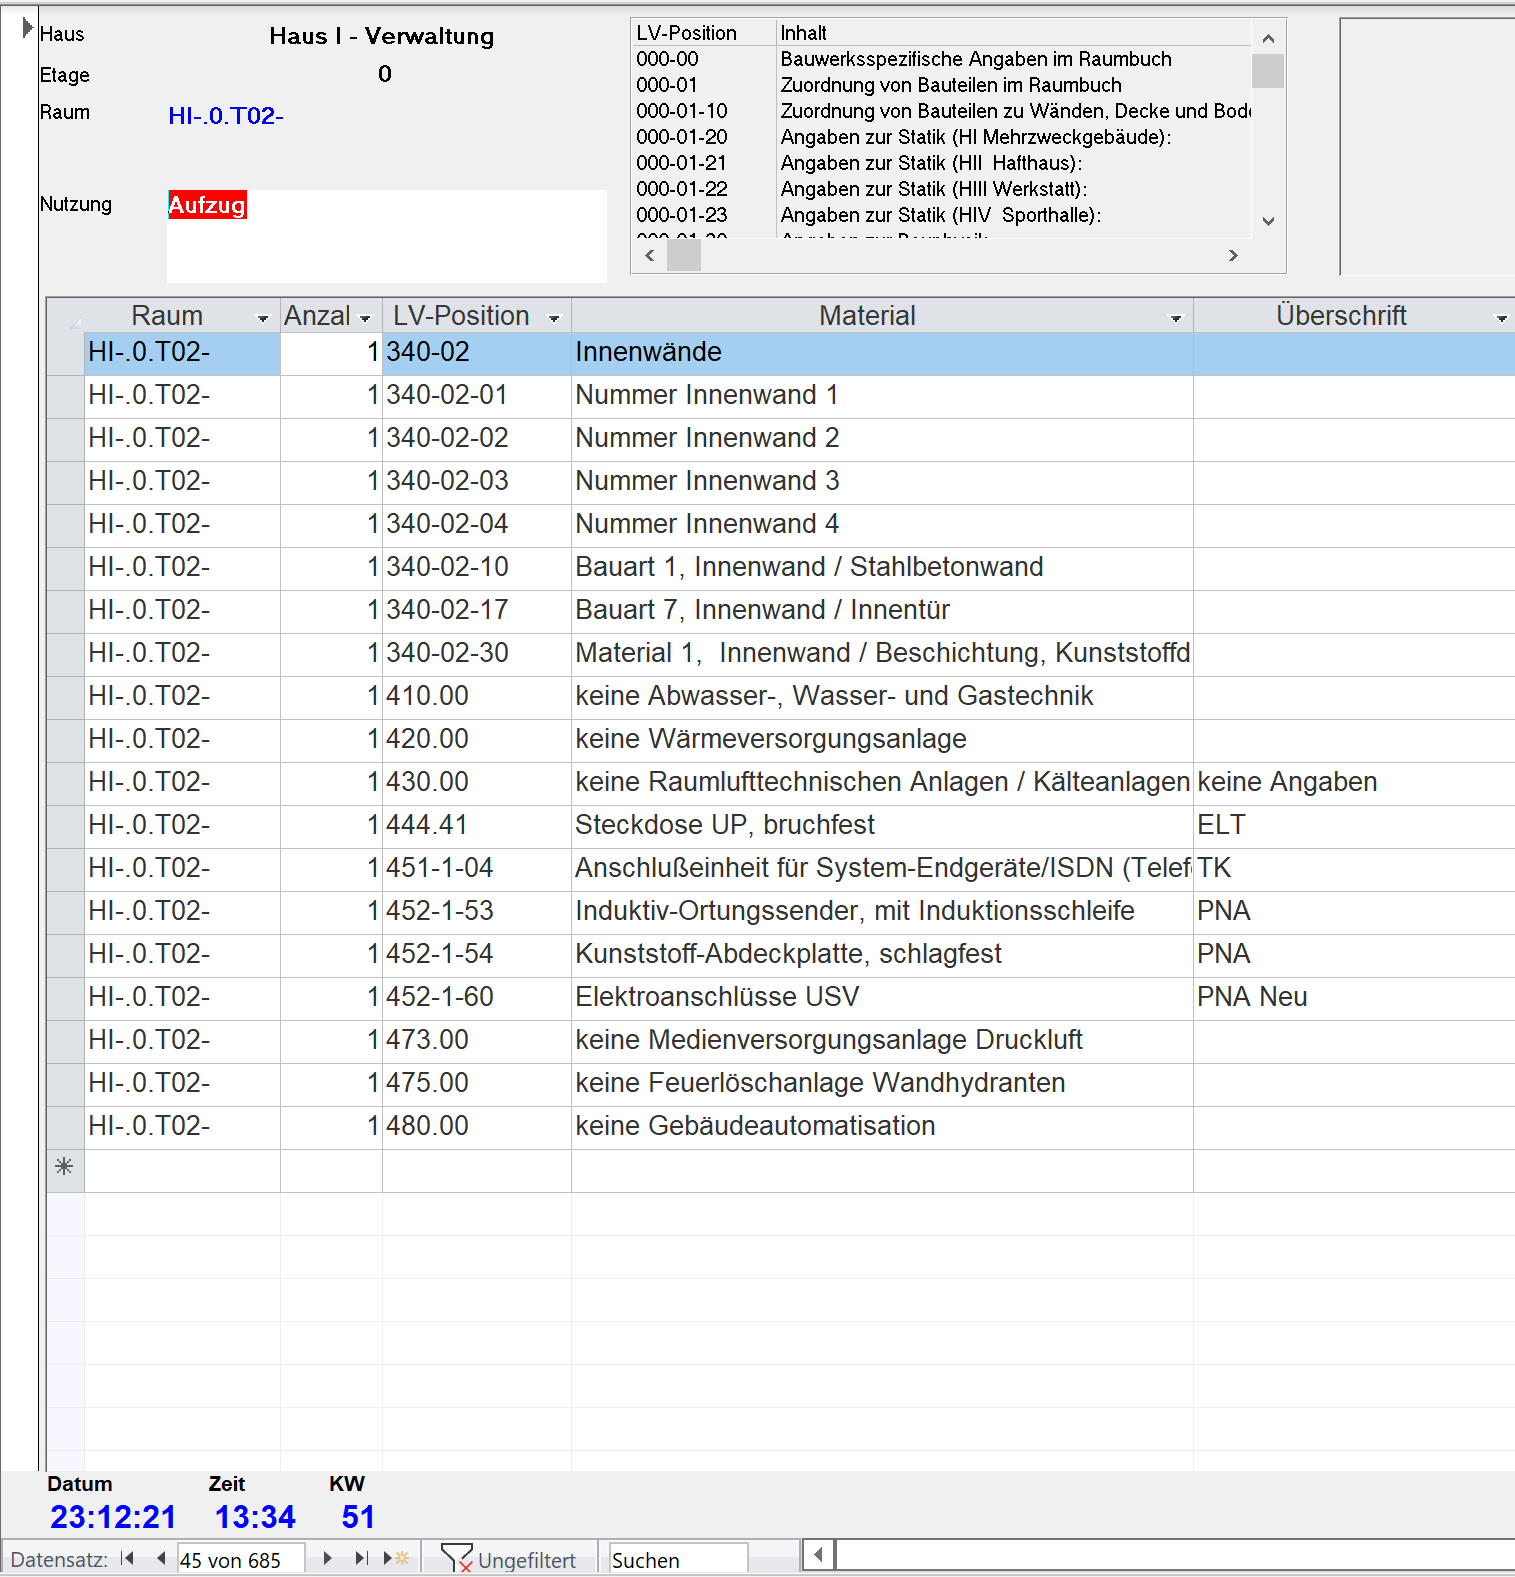Viewport: 1515px width, 1577px height.
Task: Click the KW value 51
Action: [x=358, y=1517]
